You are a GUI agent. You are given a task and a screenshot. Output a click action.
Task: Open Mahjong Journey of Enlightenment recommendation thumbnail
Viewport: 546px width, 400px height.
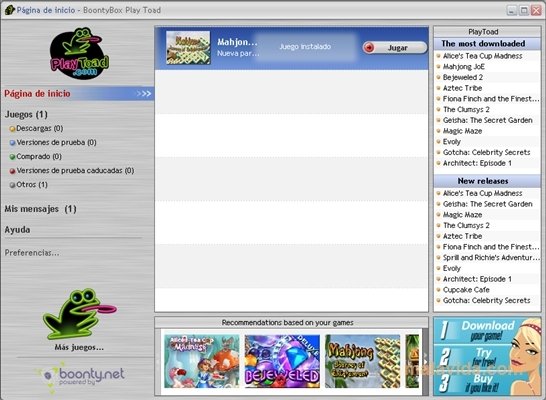(362, 361)
